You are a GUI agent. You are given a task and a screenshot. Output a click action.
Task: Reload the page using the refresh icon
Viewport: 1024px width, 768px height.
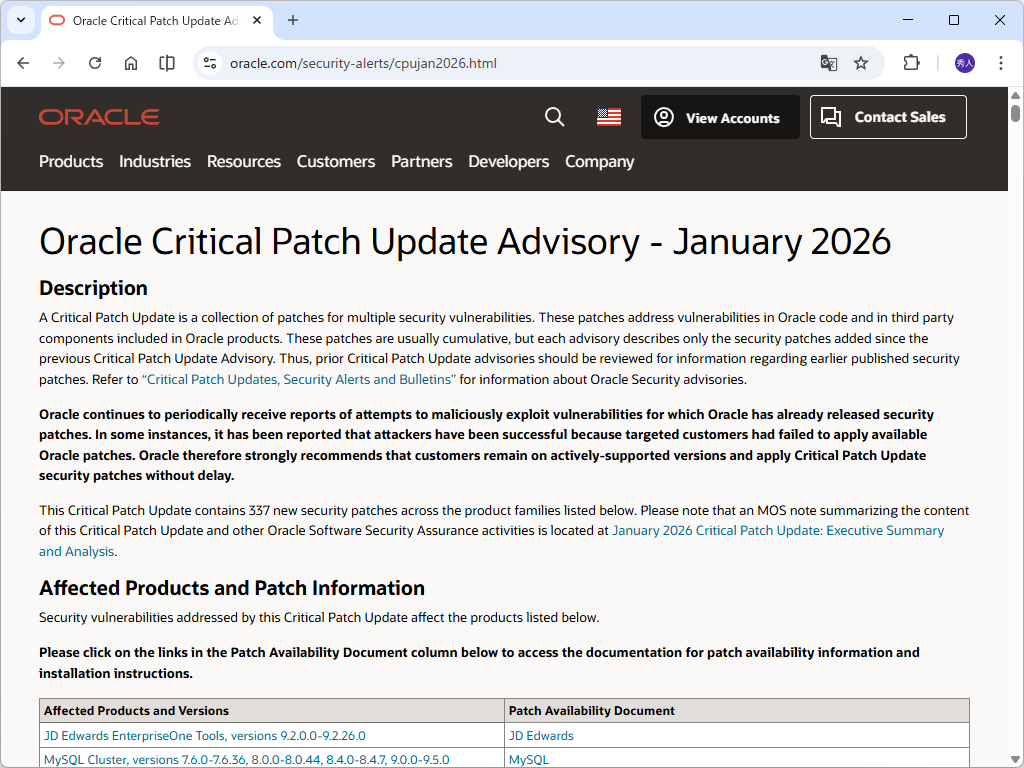pyautogui.click(x=95, y=62)
